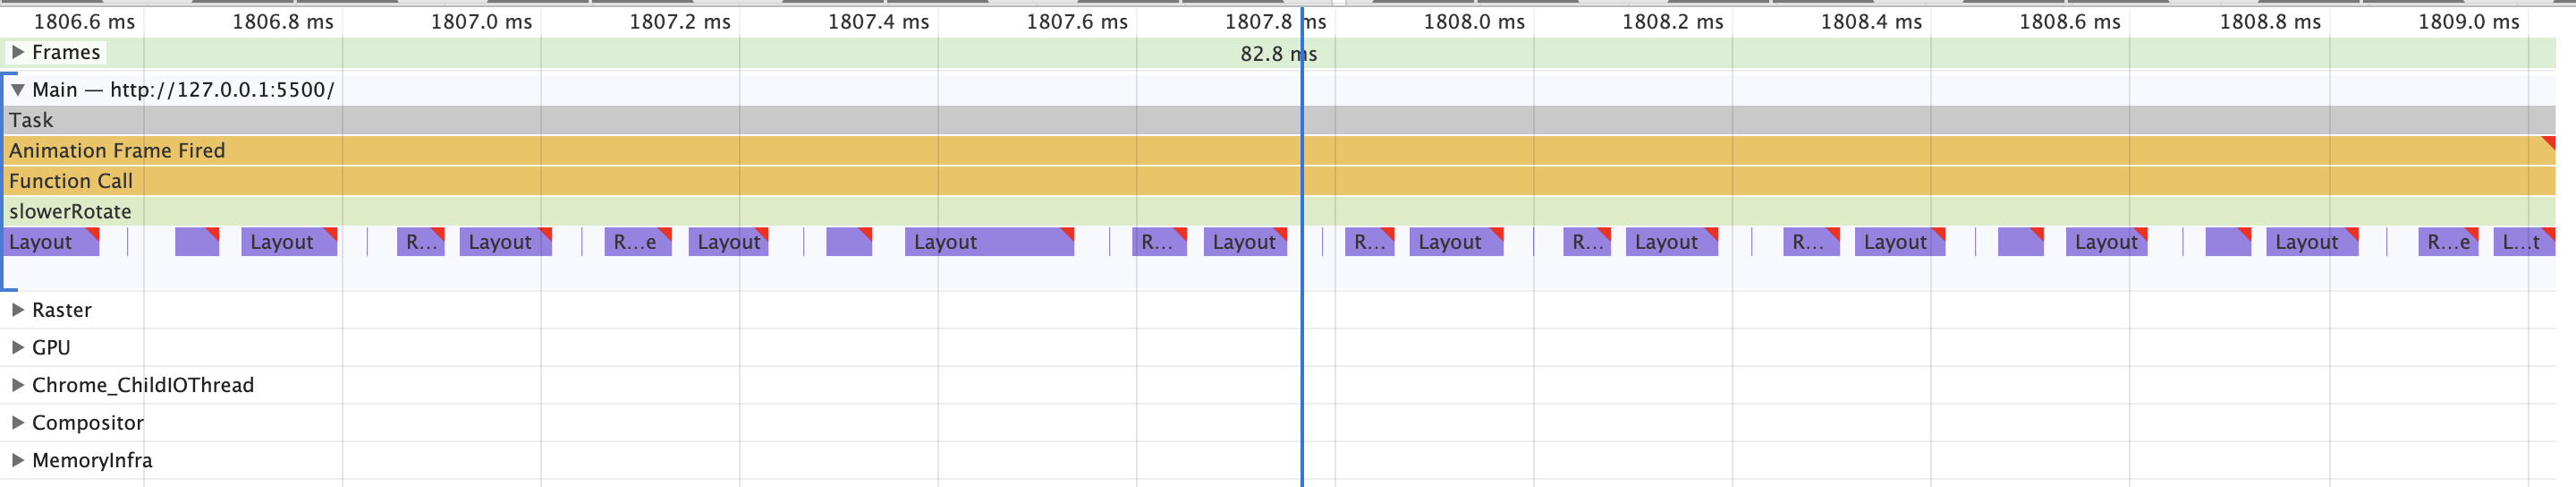The image size is (2576, 487).
Task: Expand the Compositor track
Action: [18, 423]
